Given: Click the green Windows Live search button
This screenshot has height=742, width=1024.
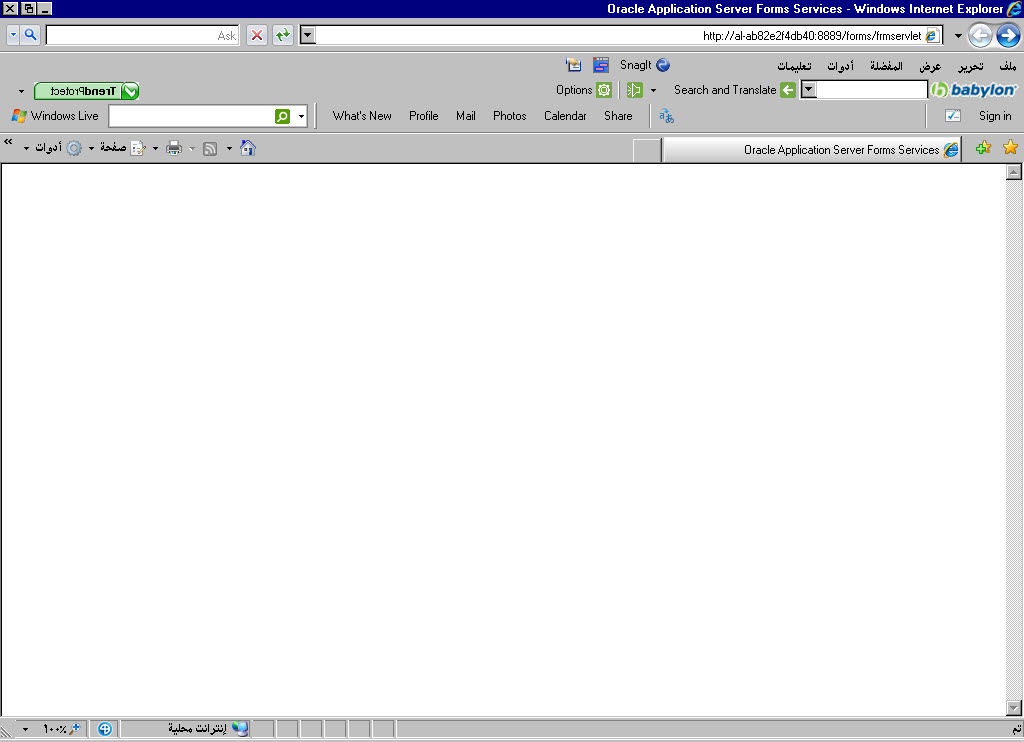Looking at the screenshot, I should [x=282, y=116].
